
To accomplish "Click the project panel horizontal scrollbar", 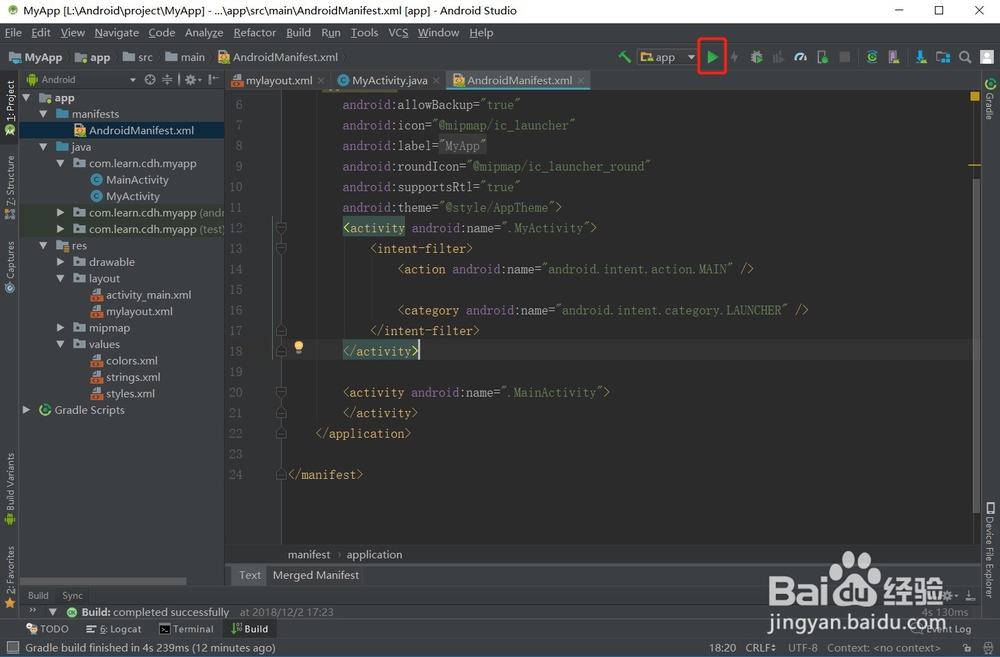I will [103, 581].
